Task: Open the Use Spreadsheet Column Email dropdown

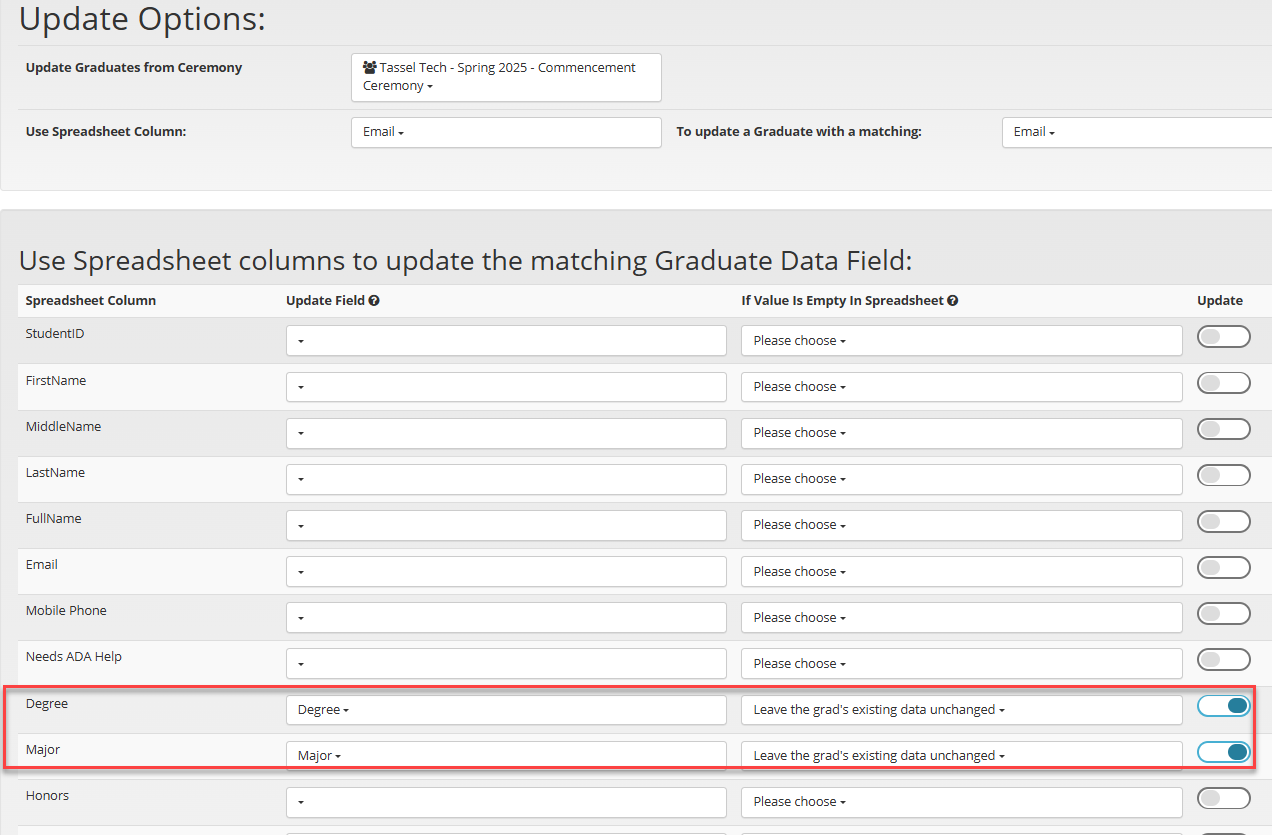Action: click(x=505, y=132)
